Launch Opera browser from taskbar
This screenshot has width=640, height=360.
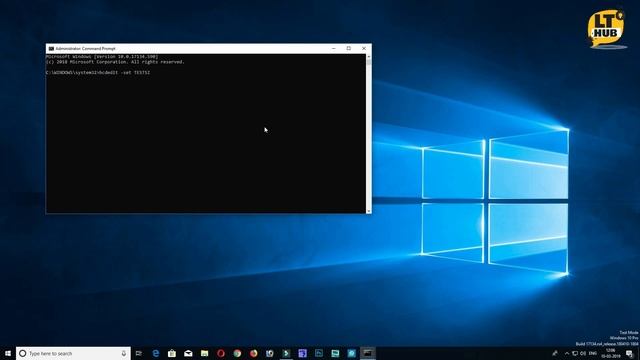click(221, 353)
